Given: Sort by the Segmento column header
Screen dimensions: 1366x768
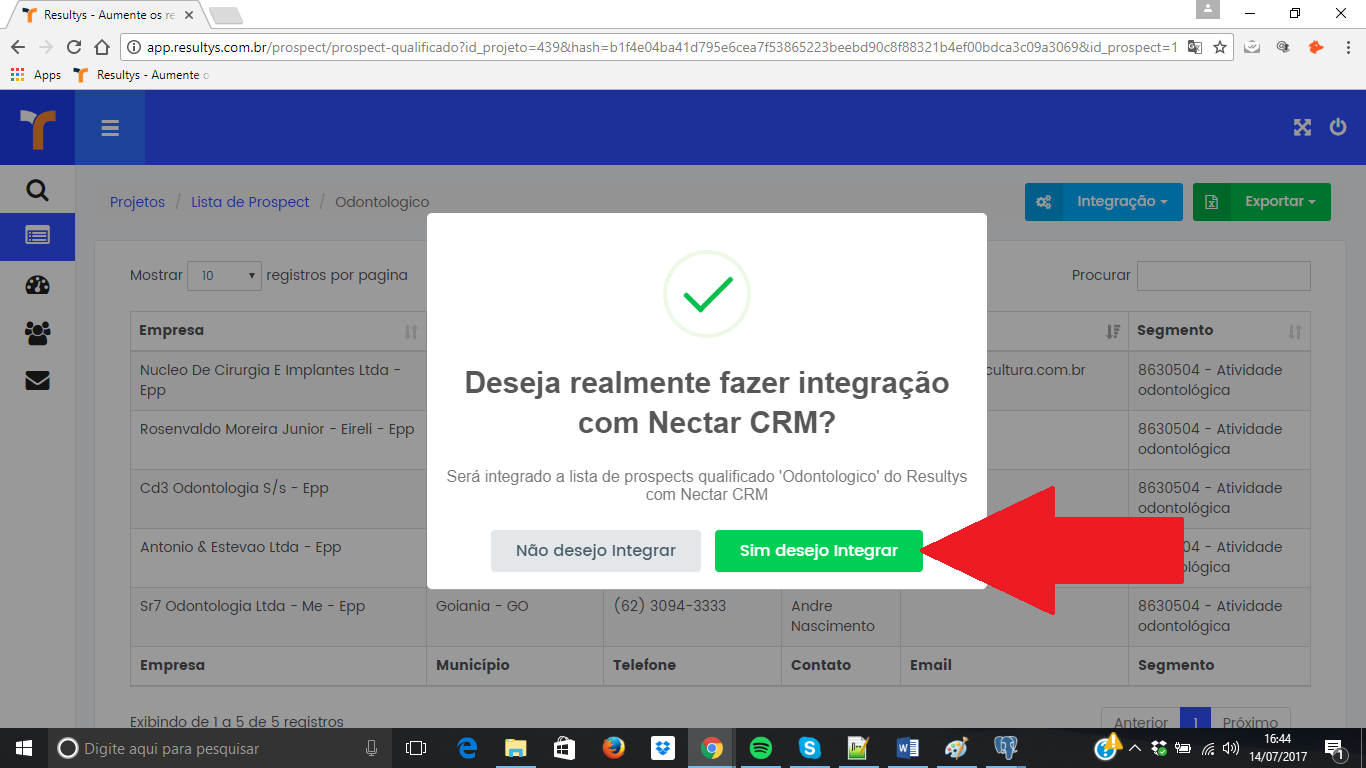Looking at the screenshot, I should click(1219, 331).
